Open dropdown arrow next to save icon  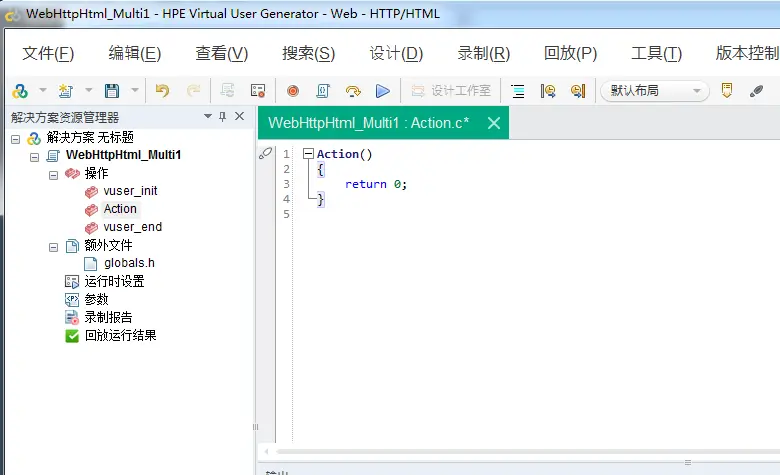(135, 91)
